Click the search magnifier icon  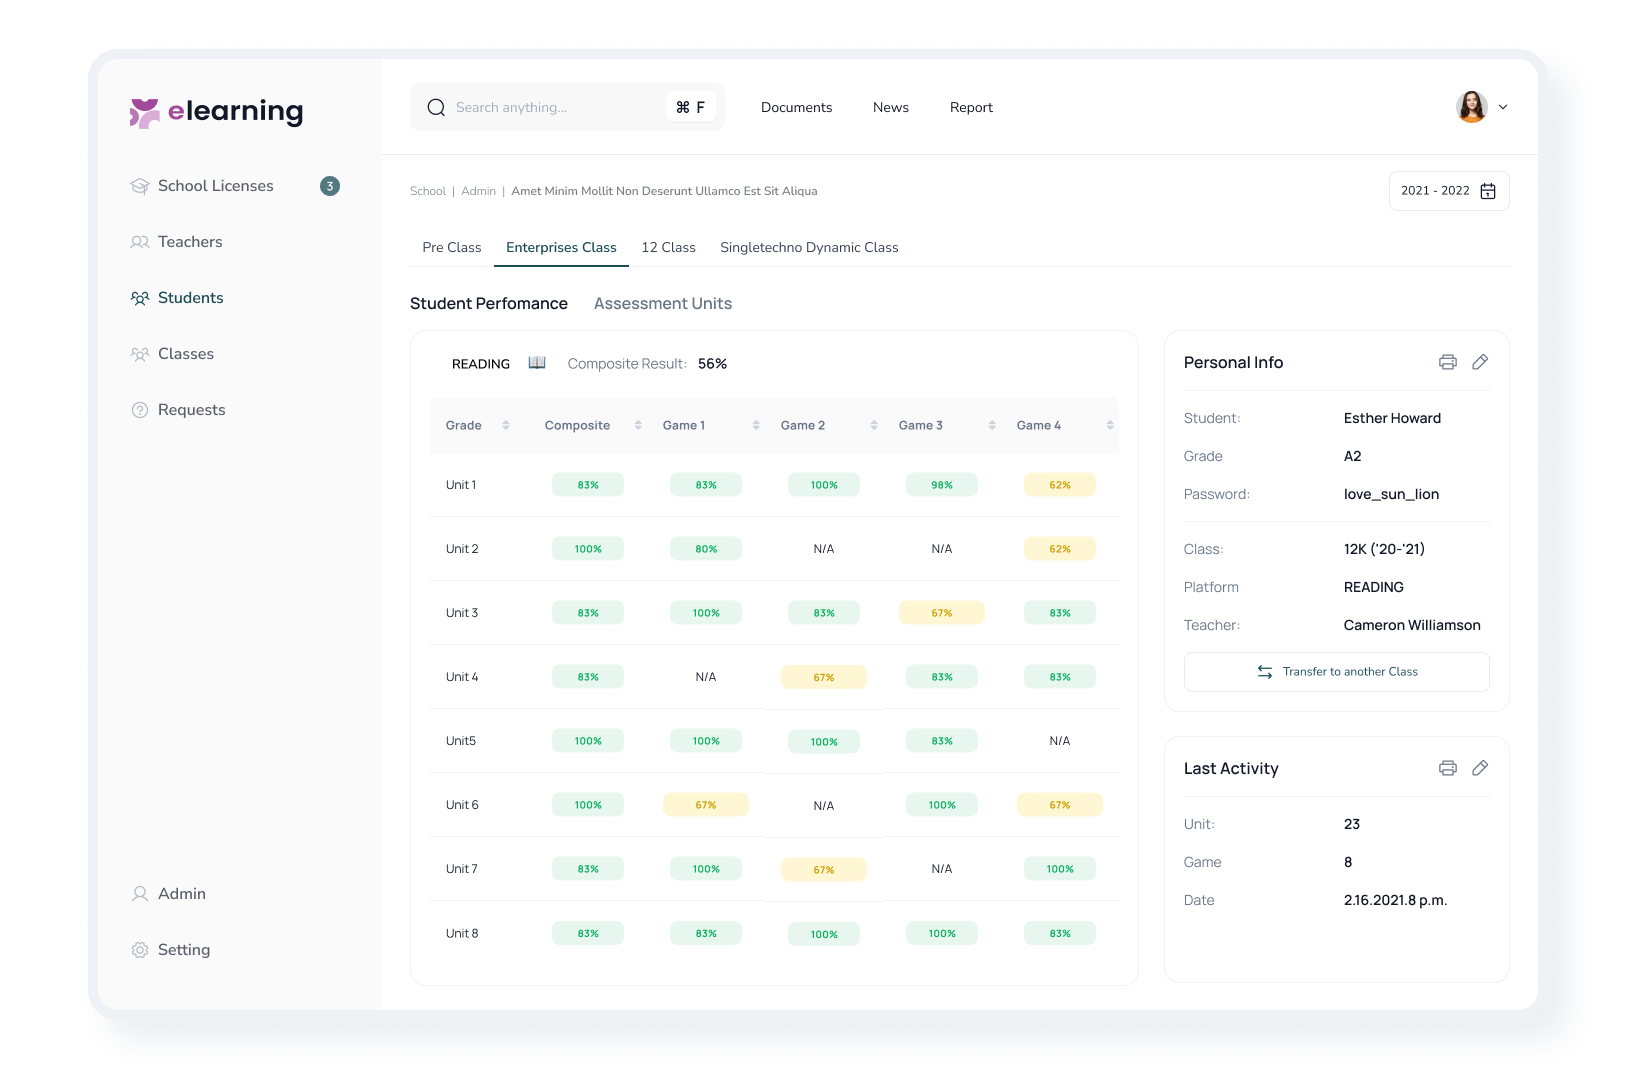tap(436, 108)
